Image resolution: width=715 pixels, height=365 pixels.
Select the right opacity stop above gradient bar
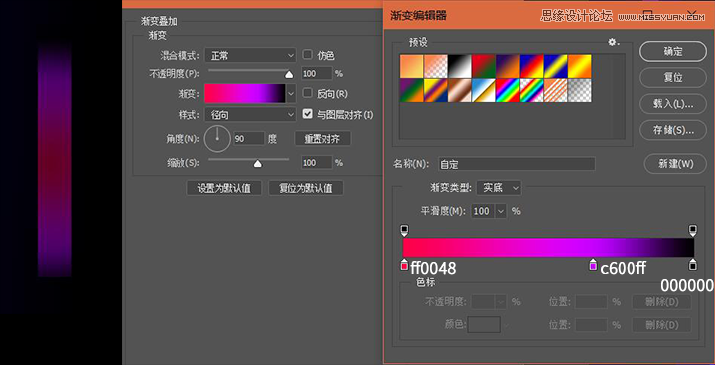pyautogui.click(x=693, y=230)
